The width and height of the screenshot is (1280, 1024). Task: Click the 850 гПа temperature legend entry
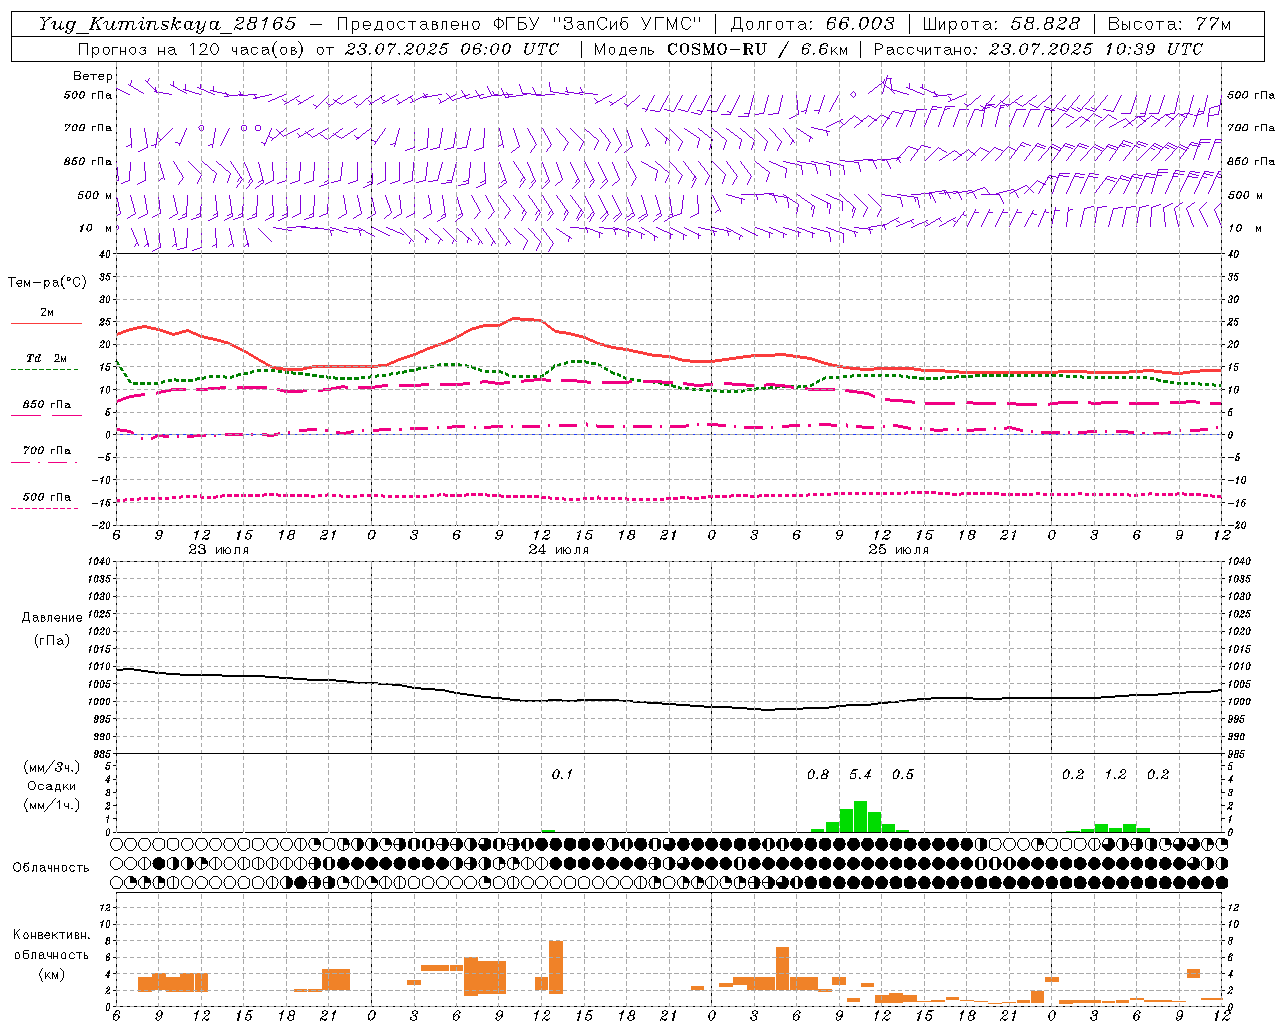[x=46, y=405]
